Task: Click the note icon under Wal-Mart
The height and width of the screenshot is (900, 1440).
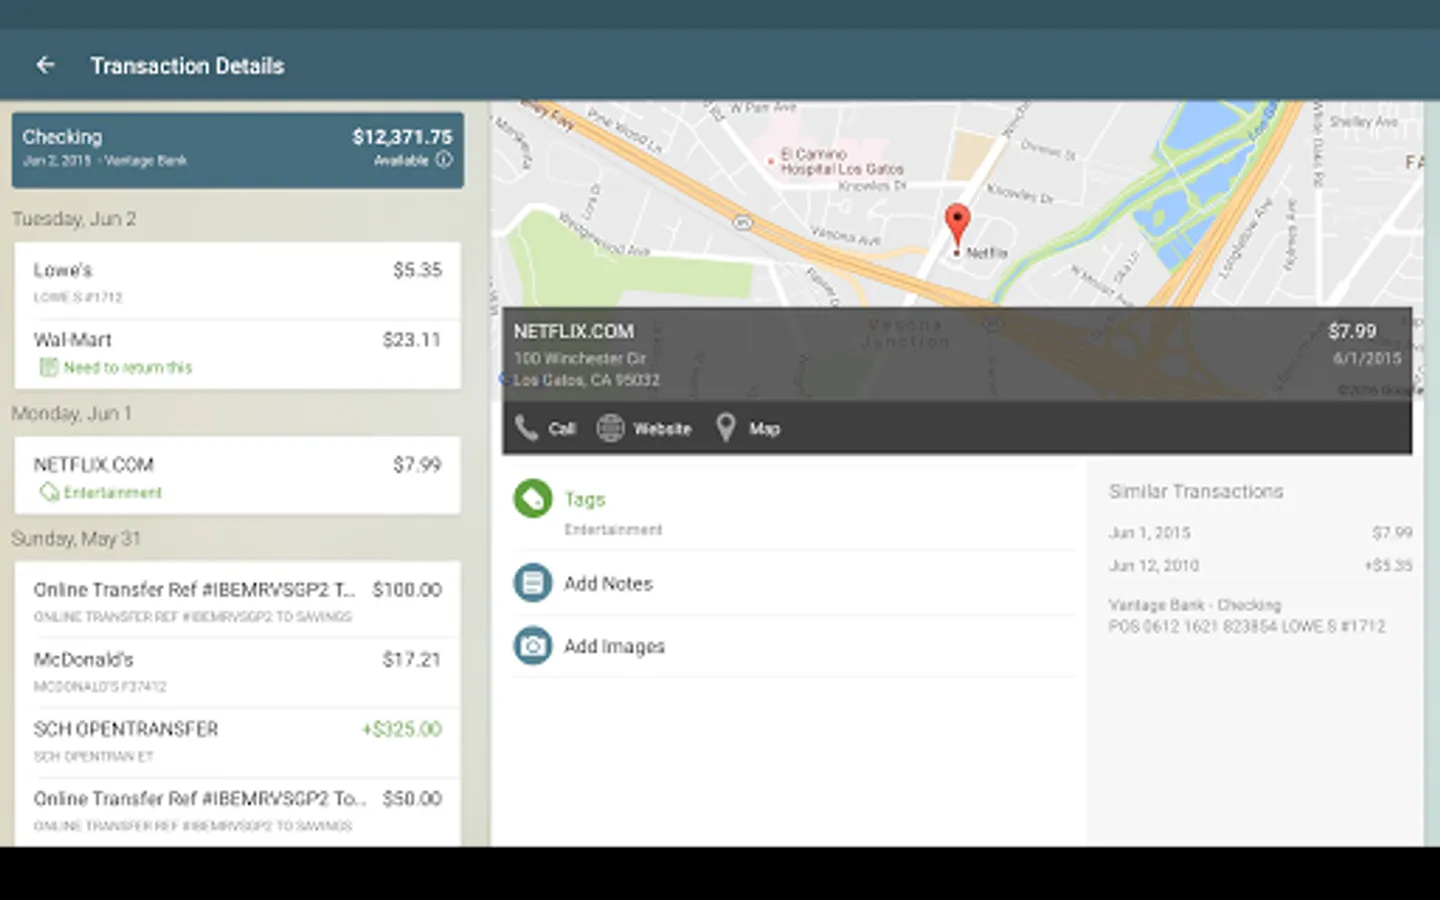Action: pos(48,367)
